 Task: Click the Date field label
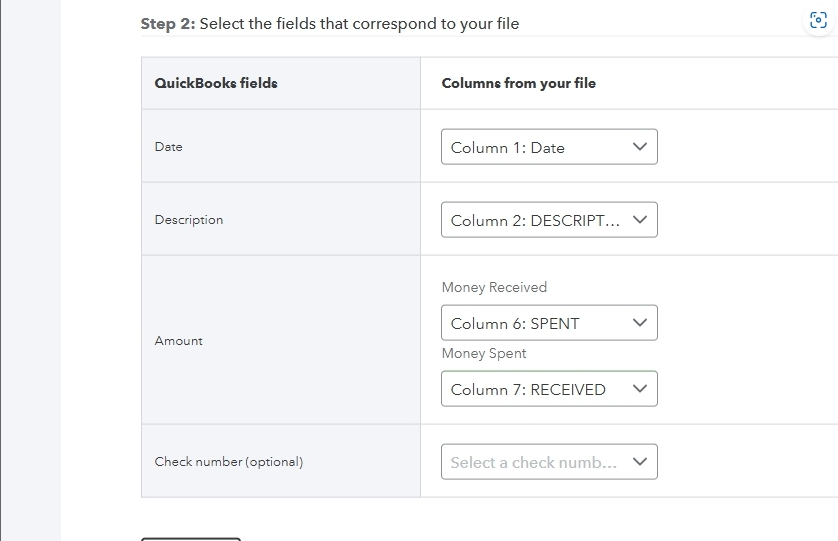pyautogui.click(x=169, y=146)
